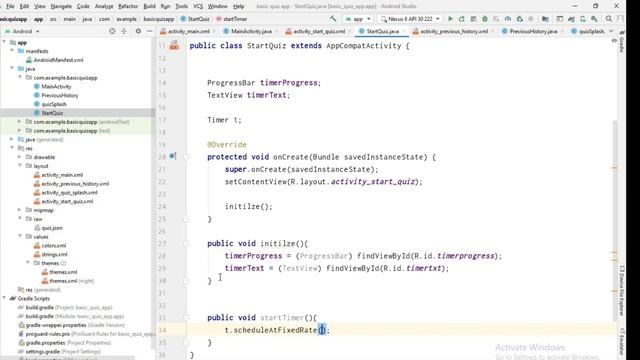Click Collapse All icon in Project panel
640x360 pixels.
pos(124,31)
